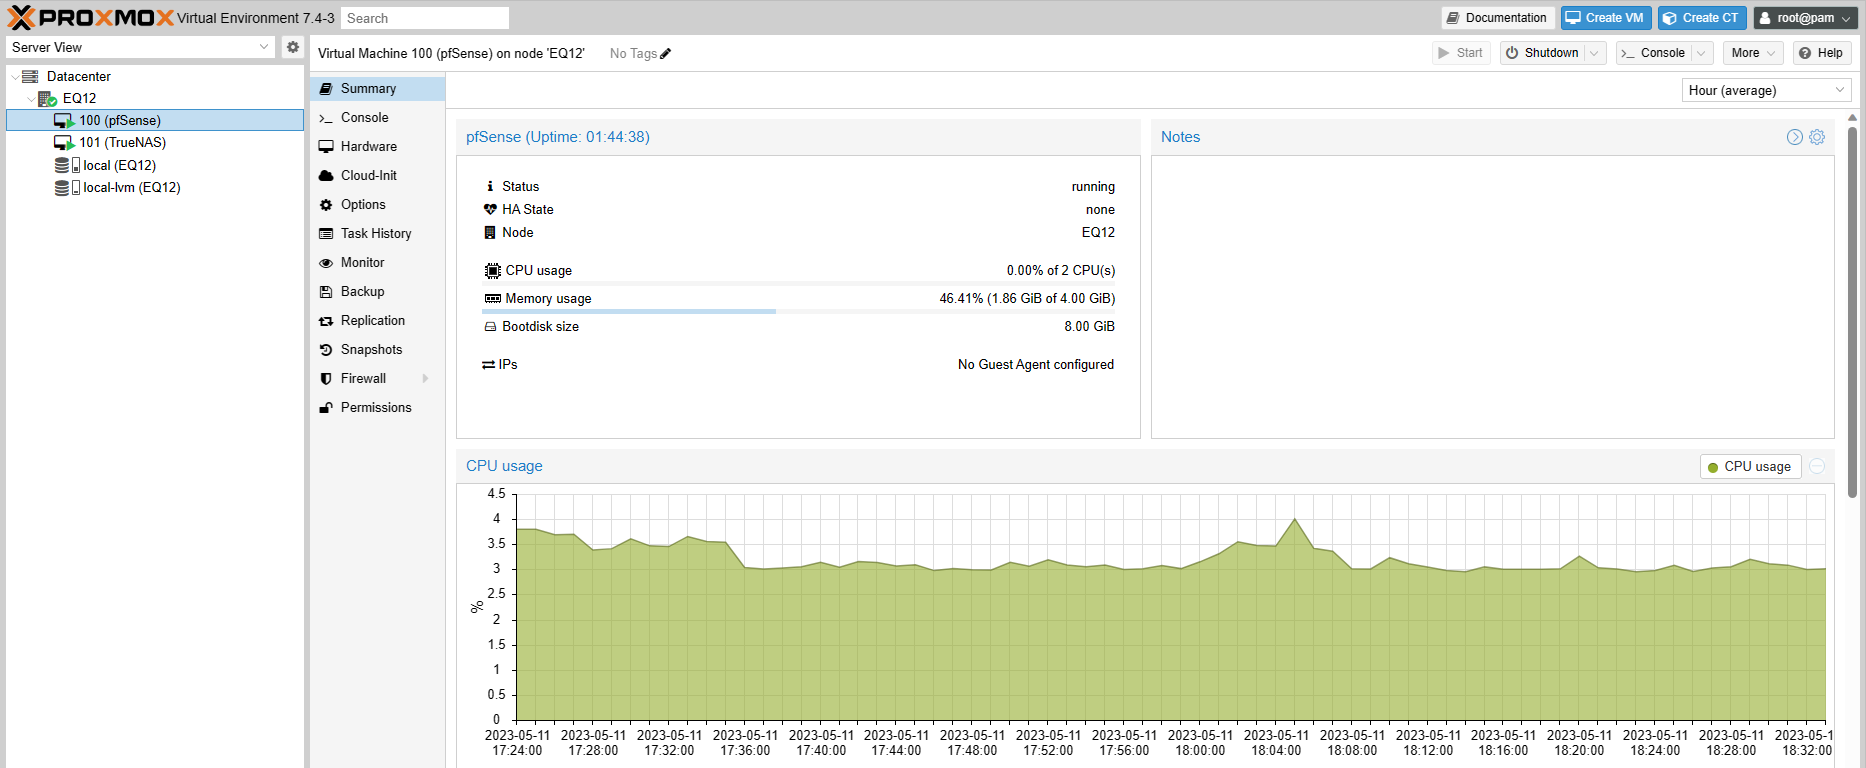Click the Documentation button
The image size is (1866, 768).
[x=1497, y=18]
